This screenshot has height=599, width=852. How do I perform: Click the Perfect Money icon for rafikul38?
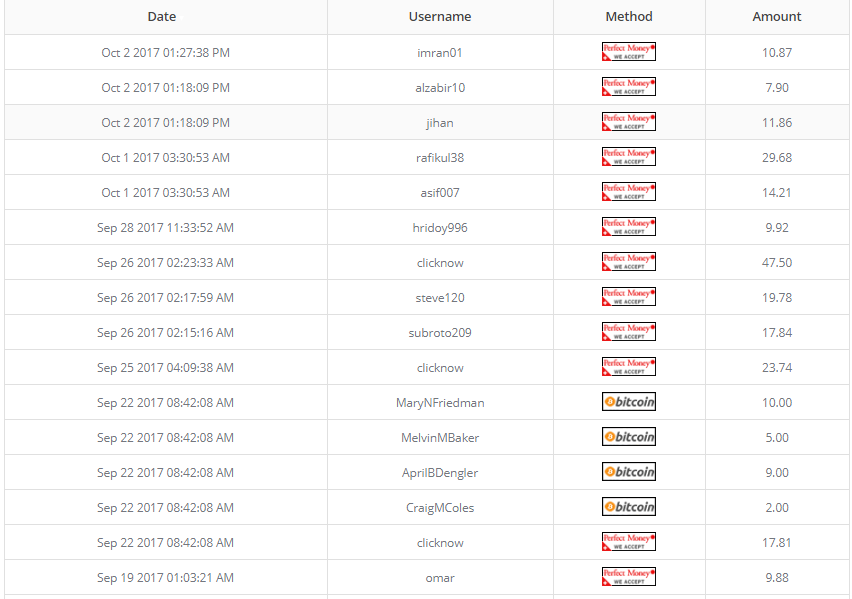[x=629, y=157]
